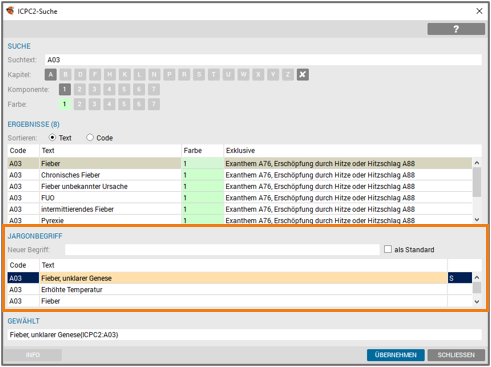Select chapter K in Kapitel row

(125, 74)
